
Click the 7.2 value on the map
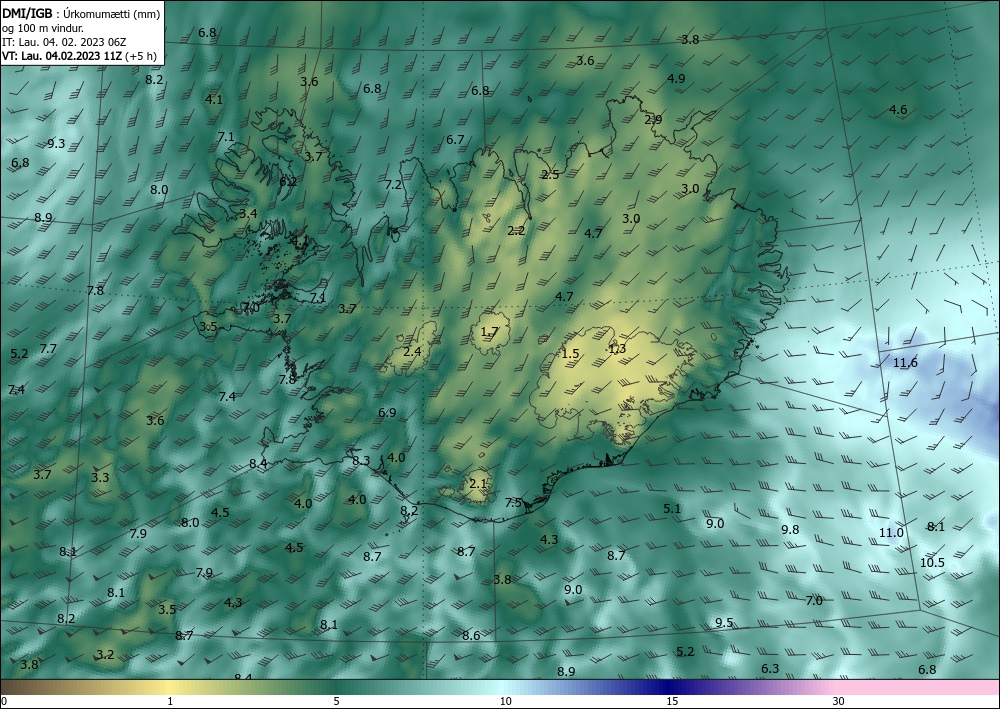coord(393,185)
